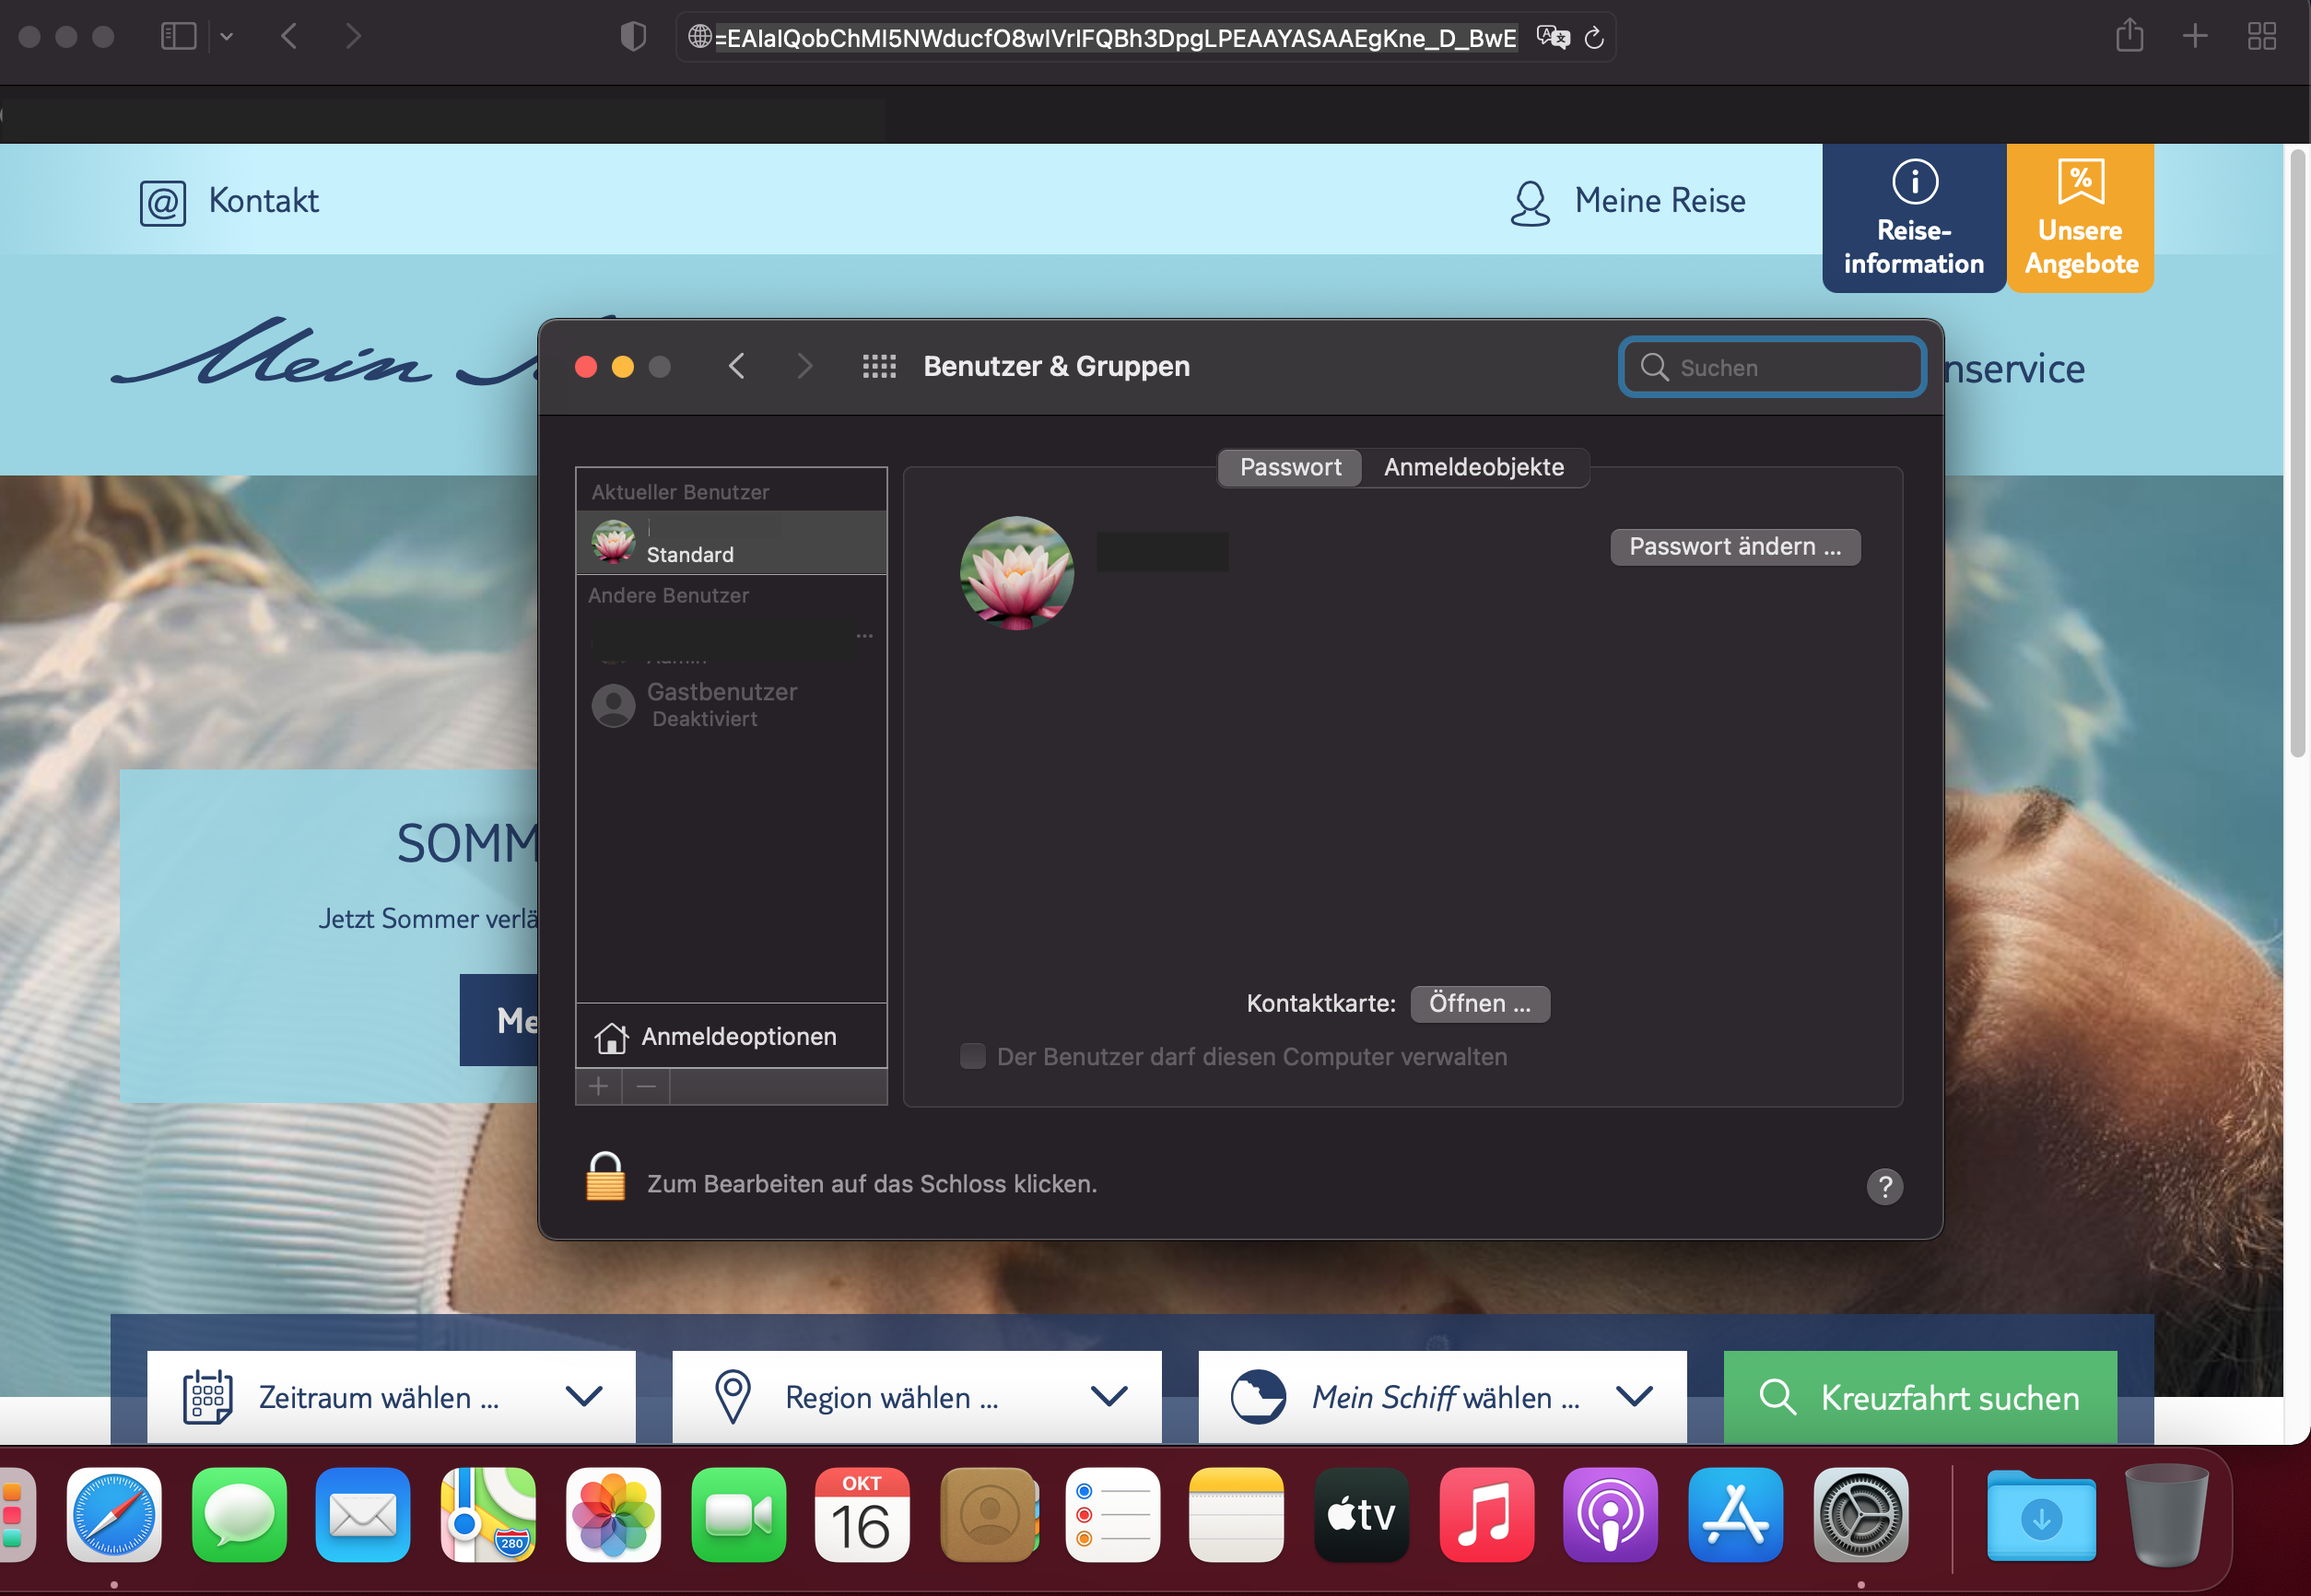2311x1596 pixels.
Task: Click the Passwort ändern button
Action: pyautogui.click(x=1734, y=547)
